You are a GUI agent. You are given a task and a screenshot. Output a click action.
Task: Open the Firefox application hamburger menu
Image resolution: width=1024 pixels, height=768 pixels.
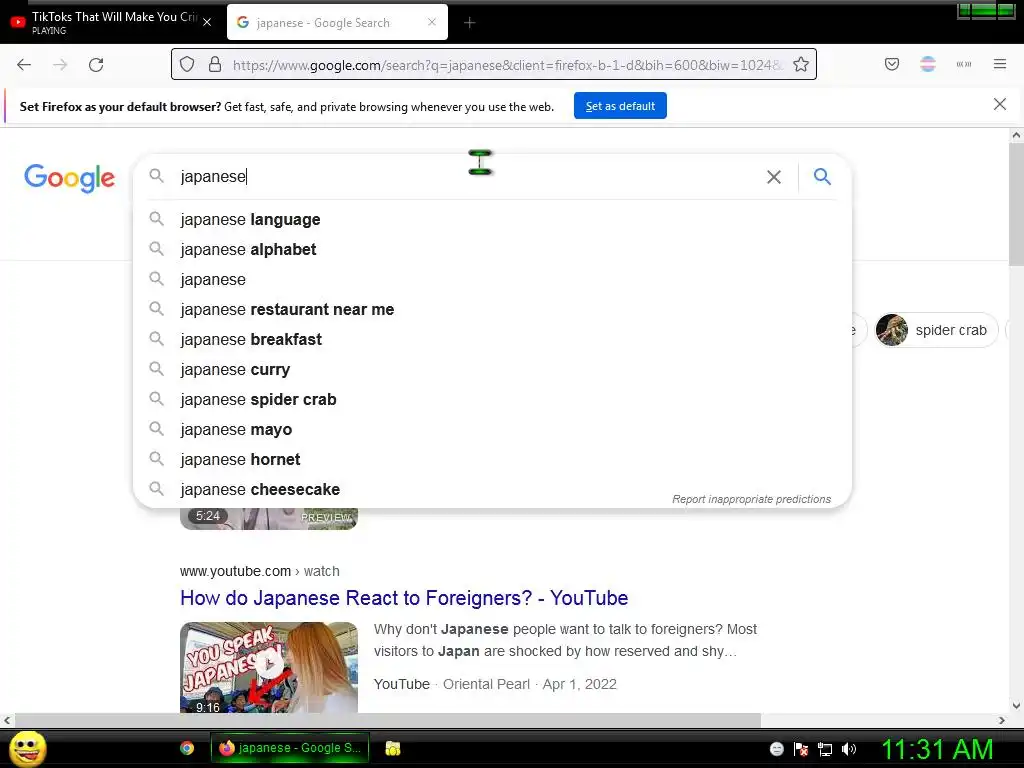[1000, 64]
